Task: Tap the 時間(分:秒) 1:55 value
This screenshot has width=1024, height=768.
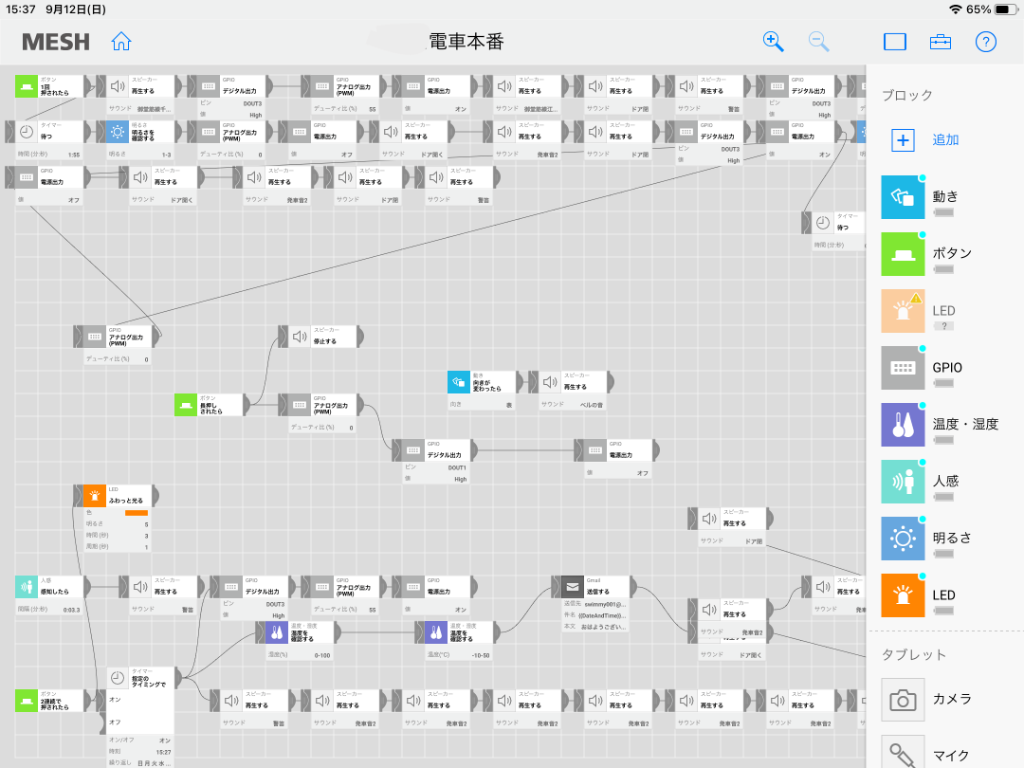Action: [74, 155]
